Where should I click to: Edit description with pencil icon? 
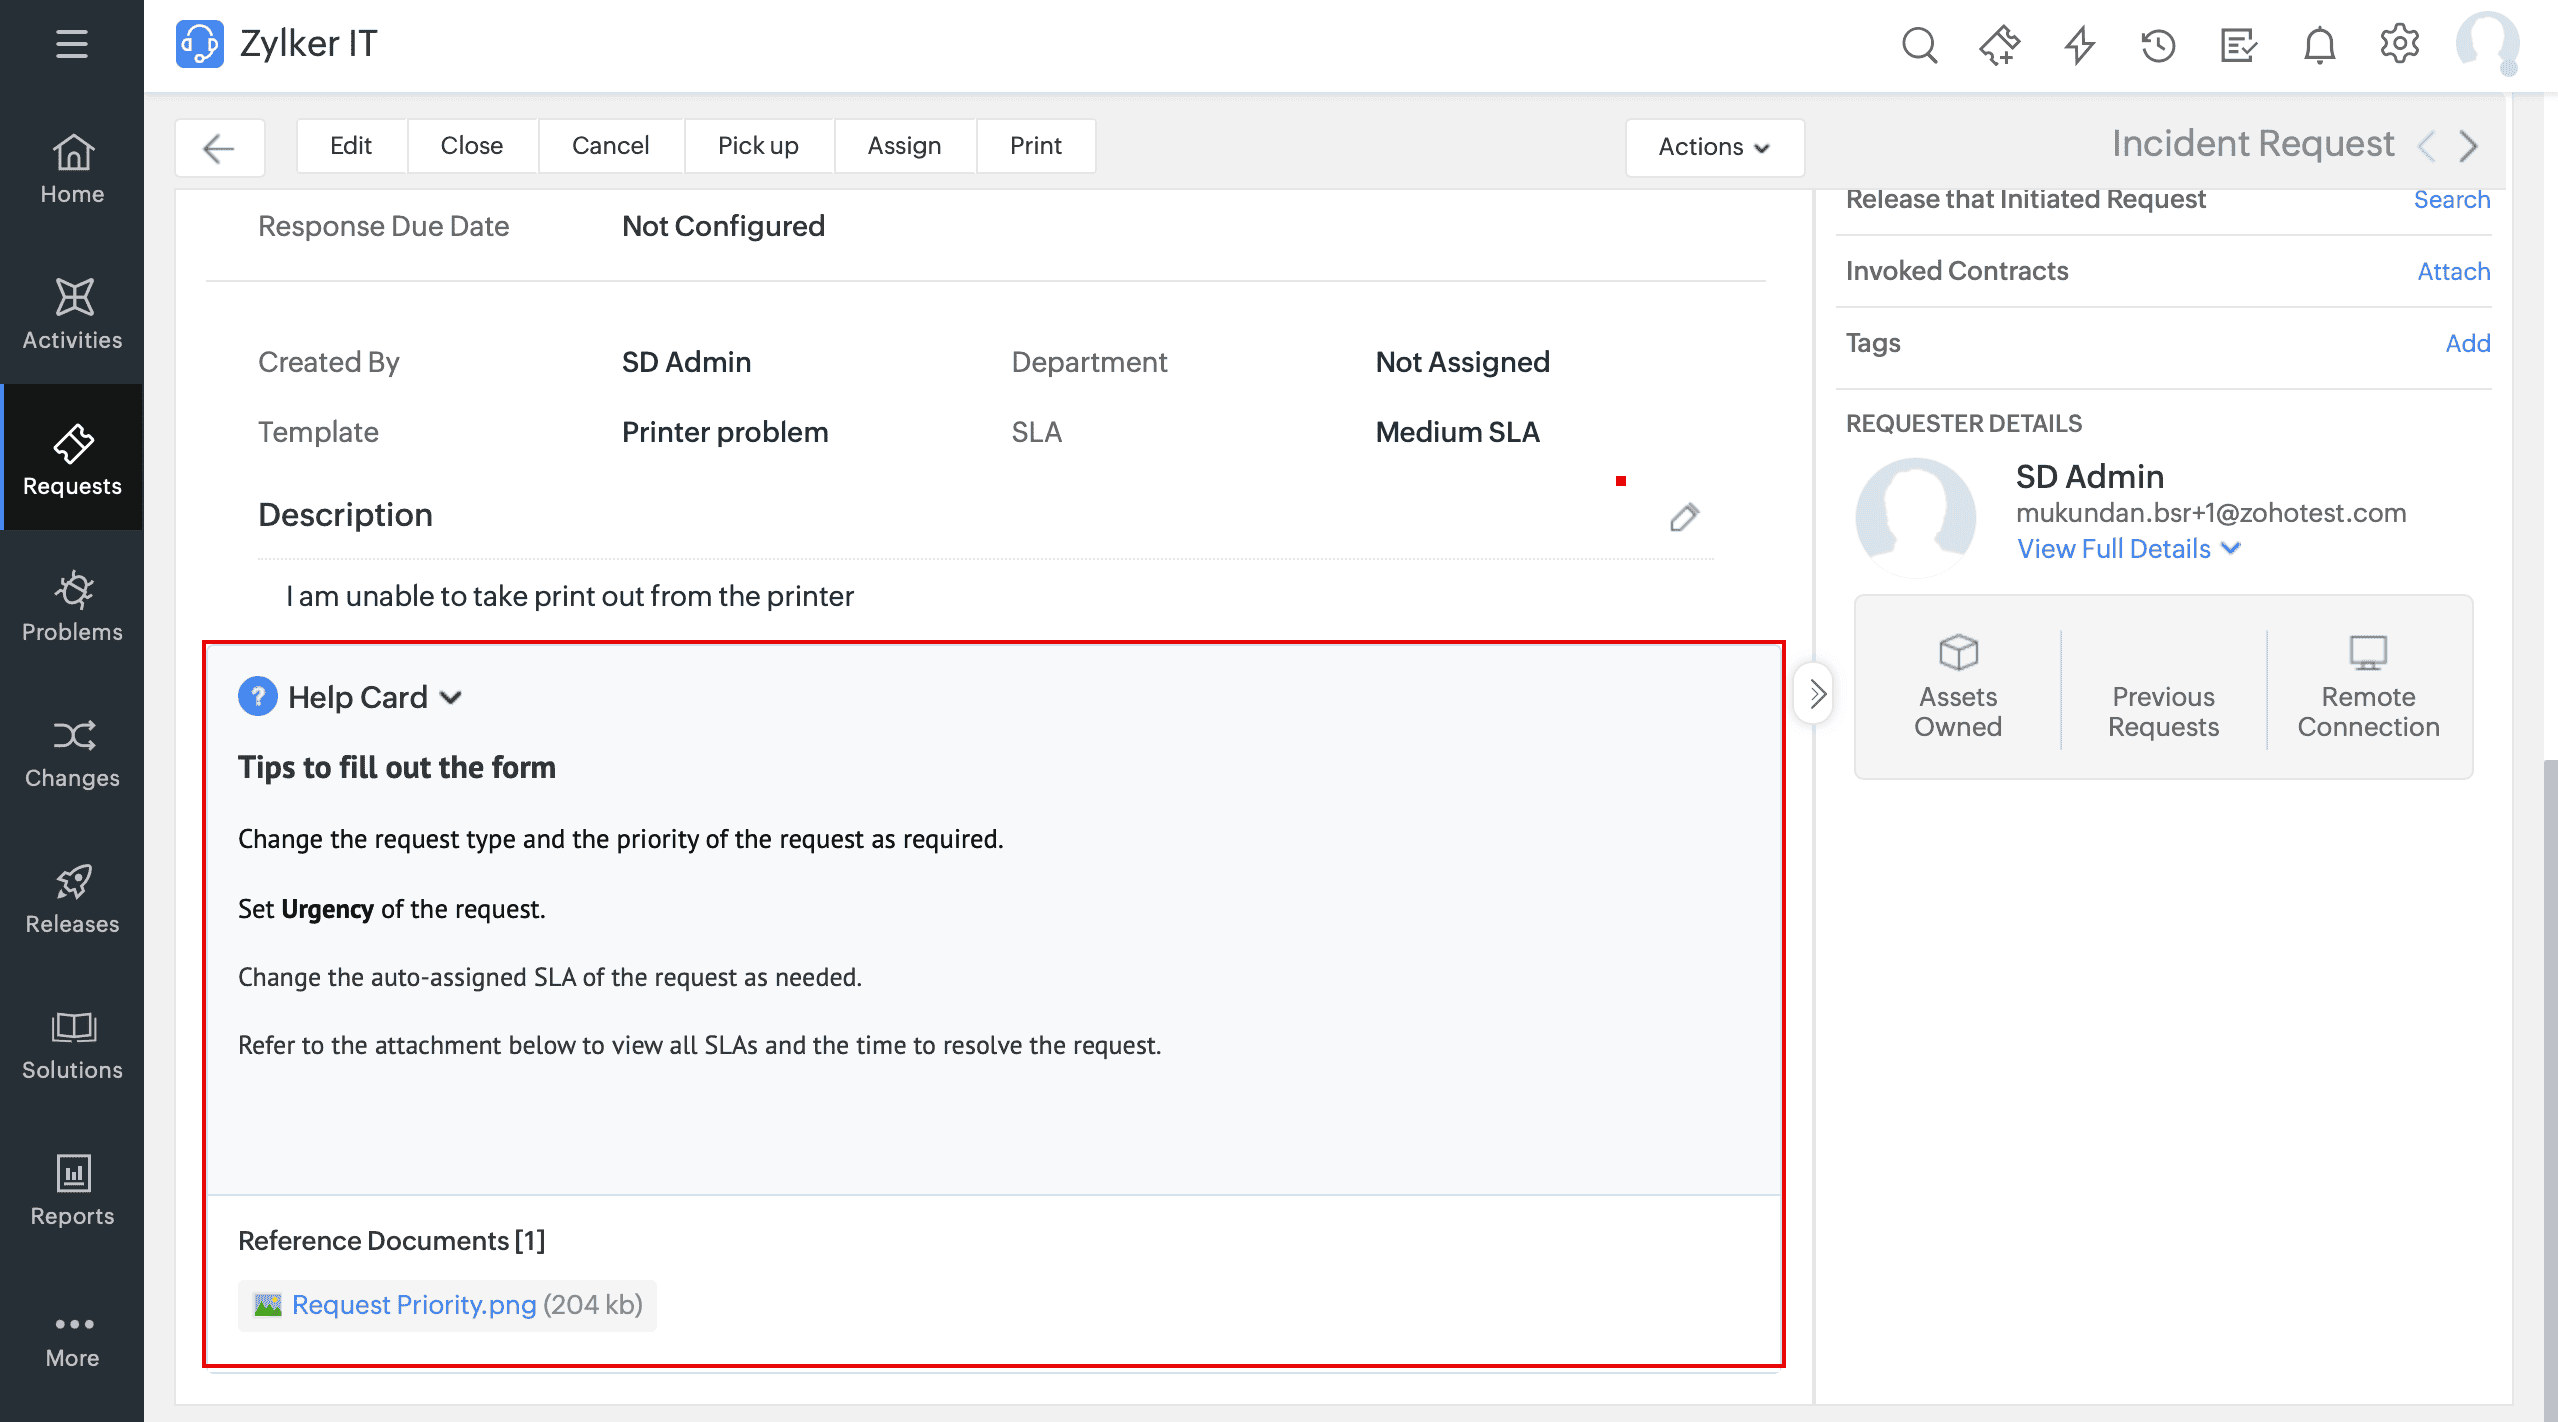tap(1684, 517)
